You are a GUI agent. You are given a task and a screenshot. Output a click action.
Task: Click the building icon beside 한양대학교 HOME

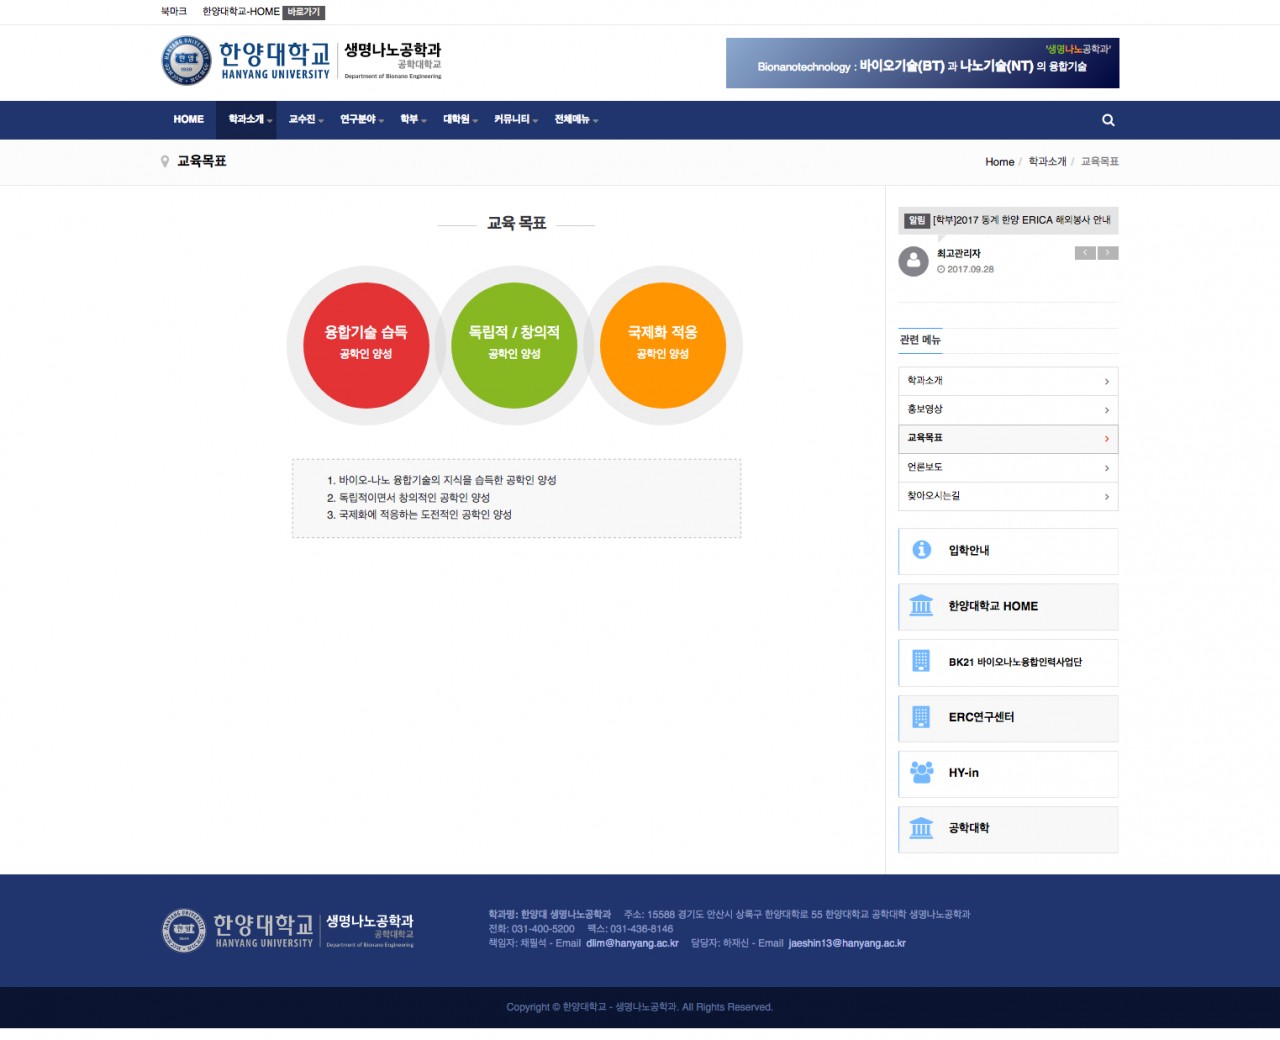tap(921, 606)
